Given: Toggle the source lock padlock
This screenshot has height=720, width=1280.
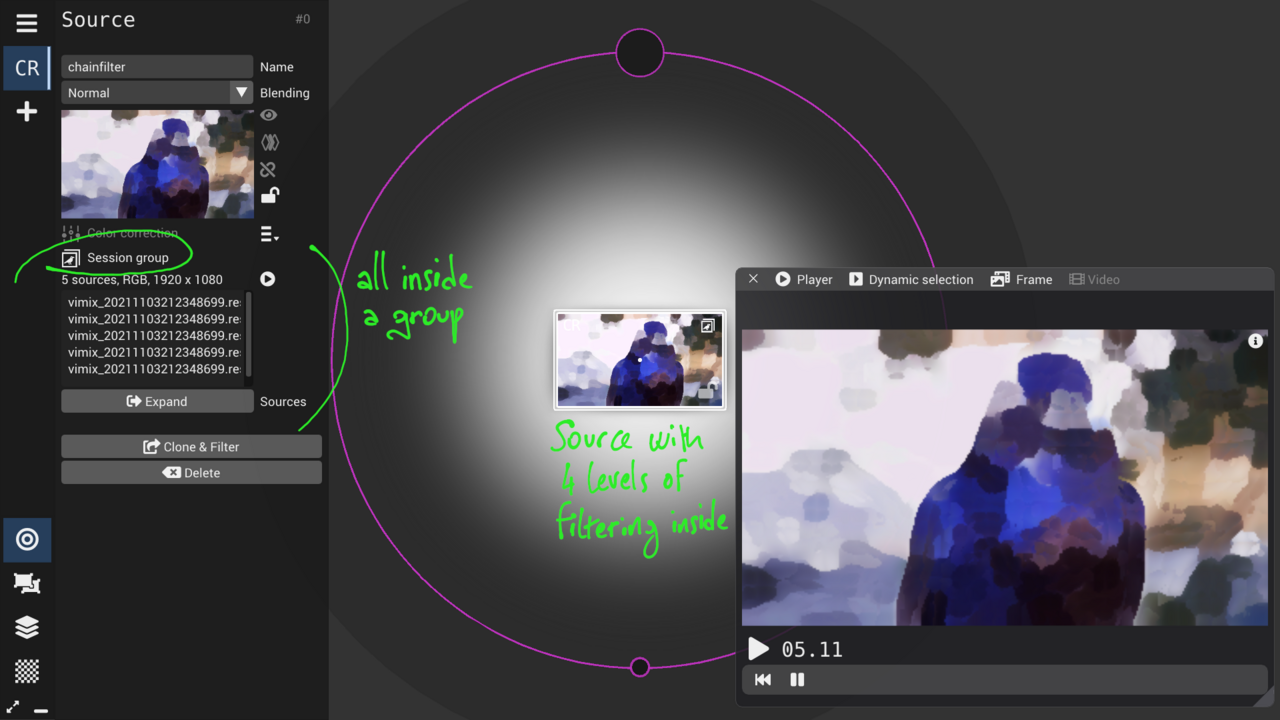Looking at the screenshot, I should tap(269, 195).
